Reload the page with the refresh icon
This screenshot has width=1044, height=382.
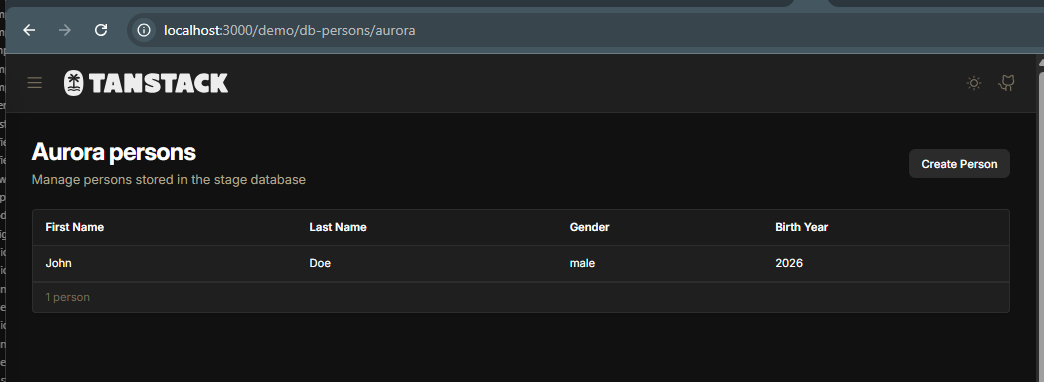tap(101, 30)
